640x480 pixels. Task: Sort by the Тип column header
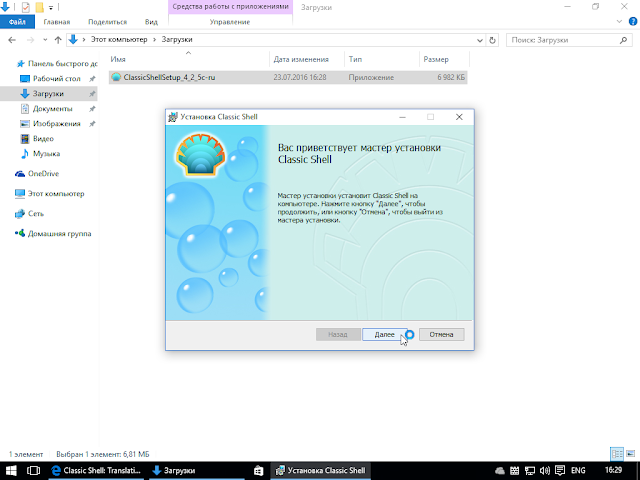(382, 59)
